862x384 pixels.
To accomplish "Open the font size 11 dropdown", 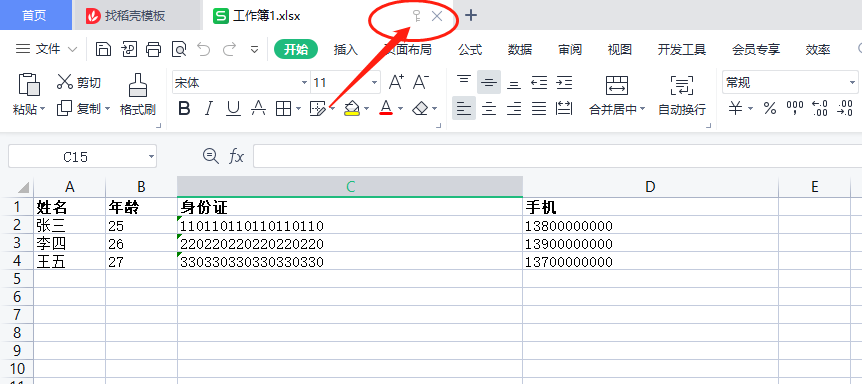I will 374,83.
